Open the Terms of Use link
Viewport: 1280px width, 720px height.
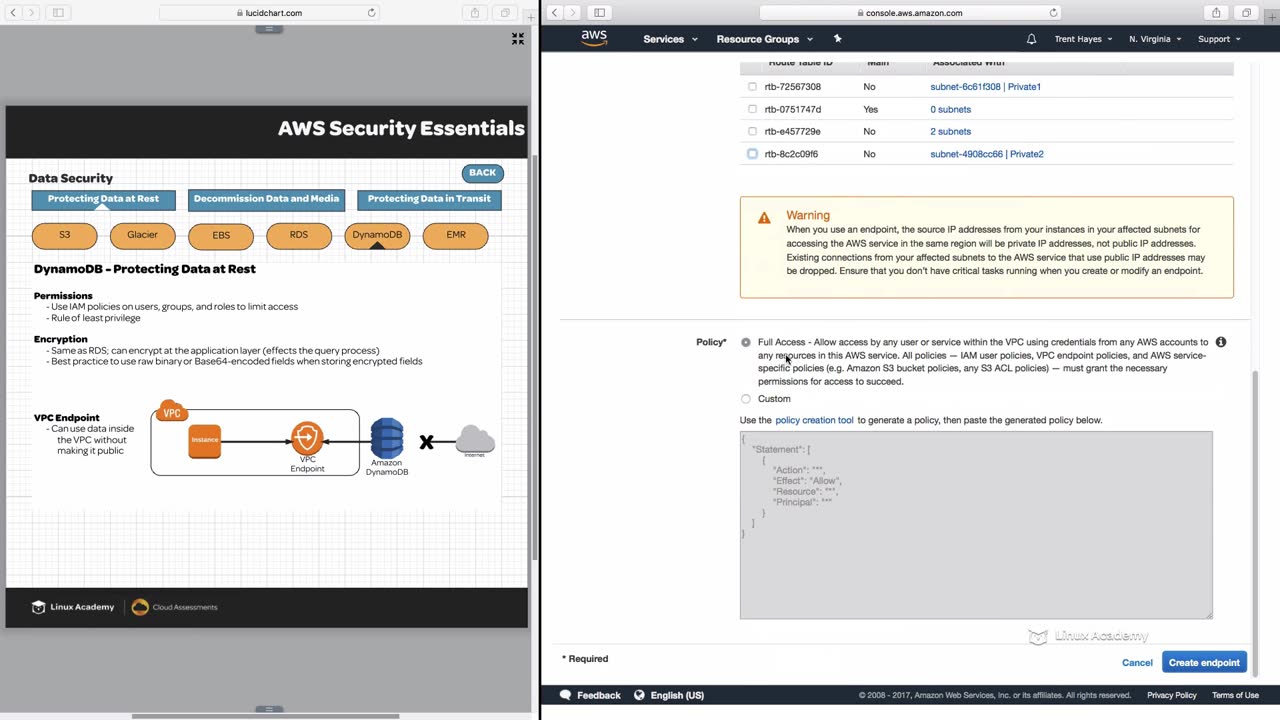coord(1235,695)
